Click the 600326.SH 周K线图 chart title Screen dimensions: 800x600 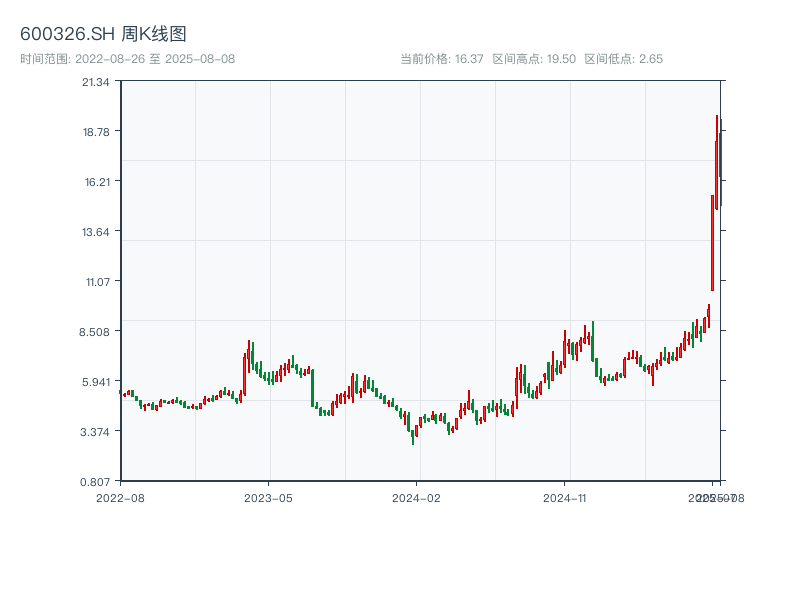click(103, 35)
